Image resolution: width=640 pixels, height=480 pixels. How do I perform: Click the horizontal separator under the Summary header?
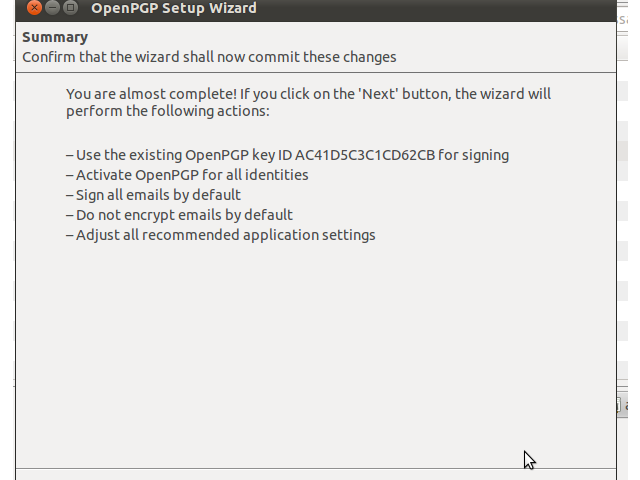316,73
